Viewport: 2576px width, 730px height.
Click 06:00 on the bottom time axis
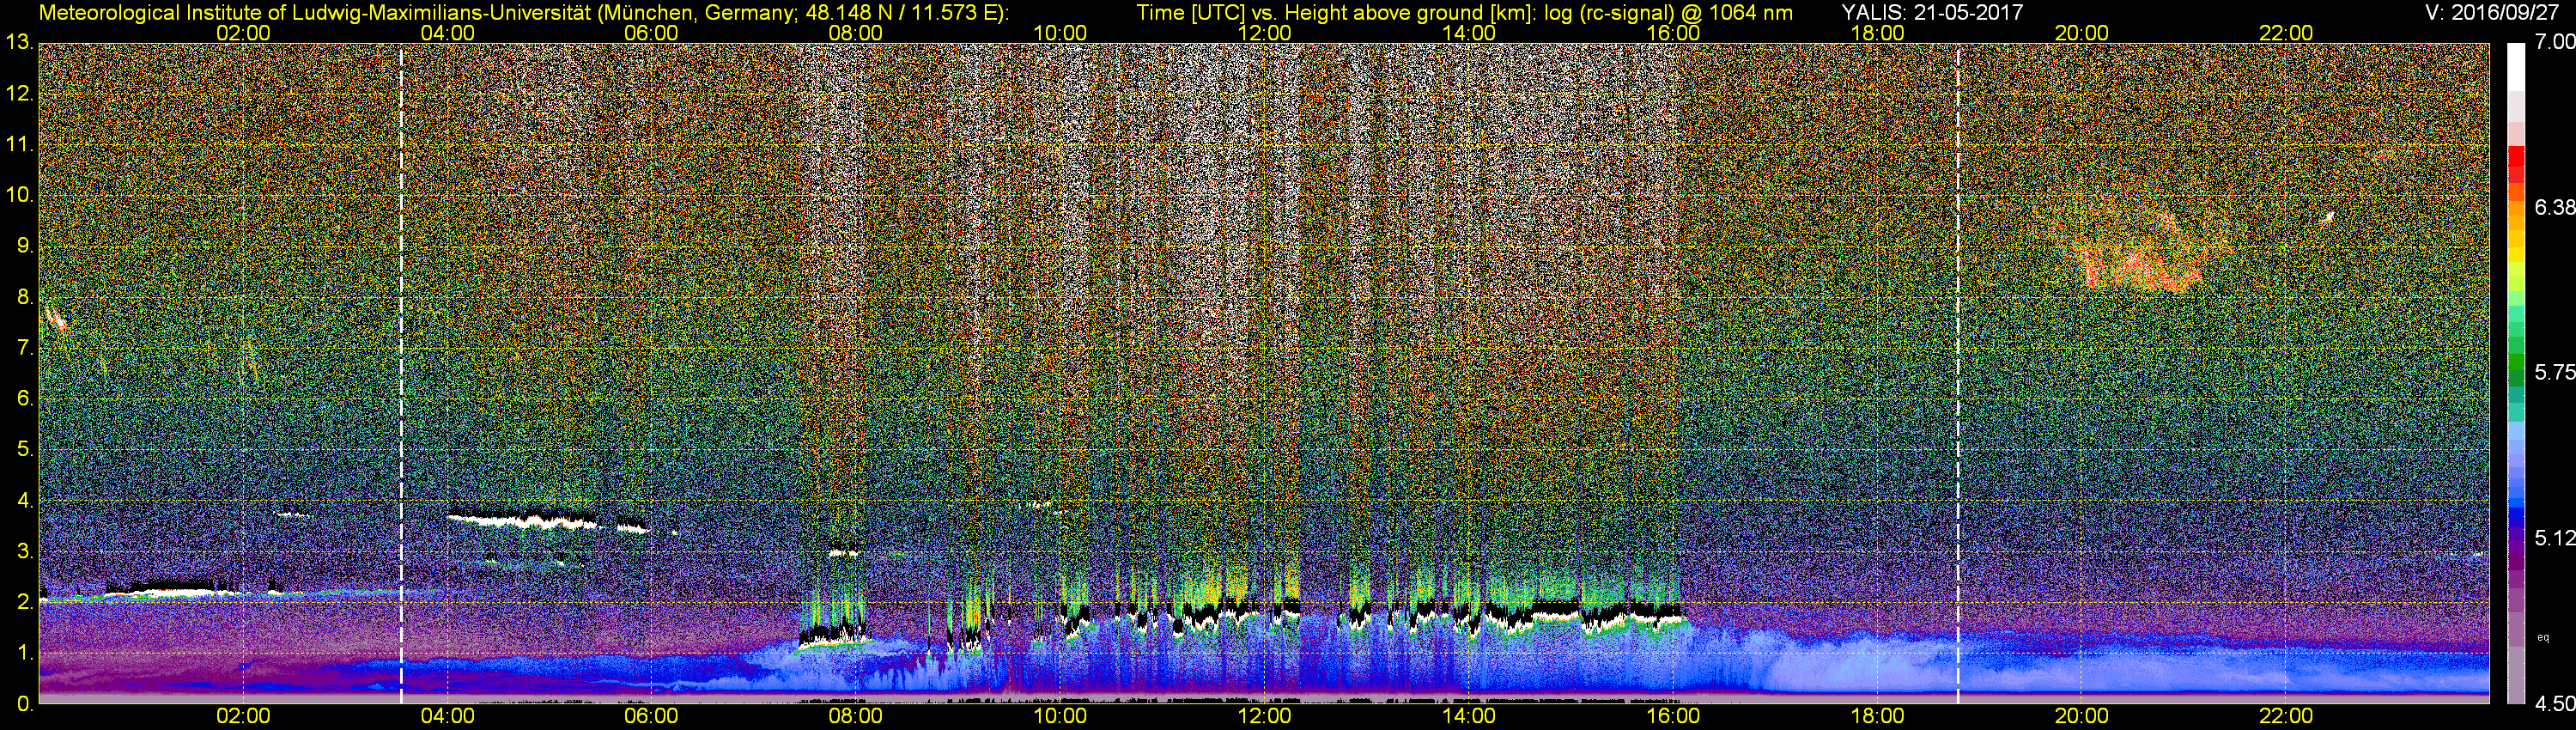[x=651, y=717]
